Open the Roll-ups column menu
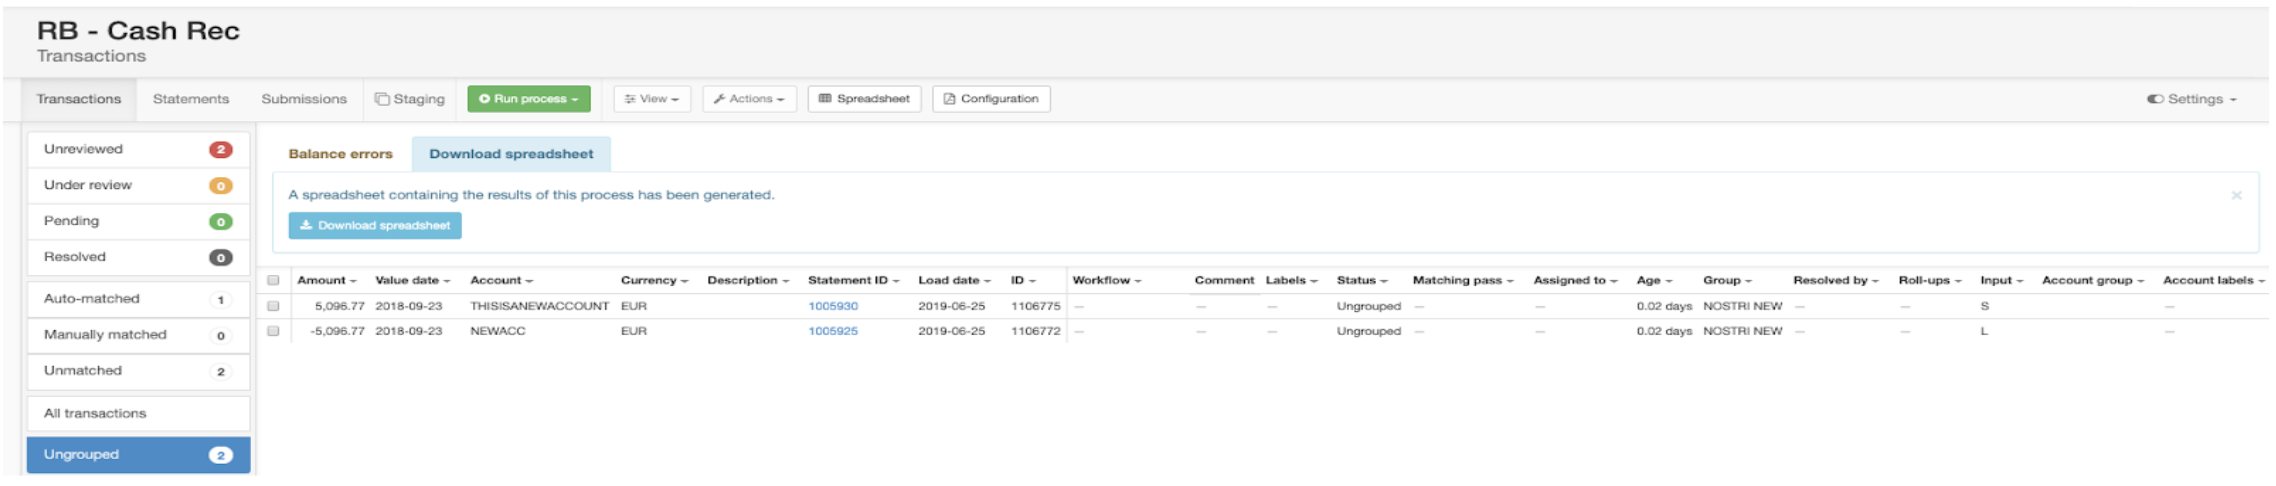 click(x=1930, y=281)
